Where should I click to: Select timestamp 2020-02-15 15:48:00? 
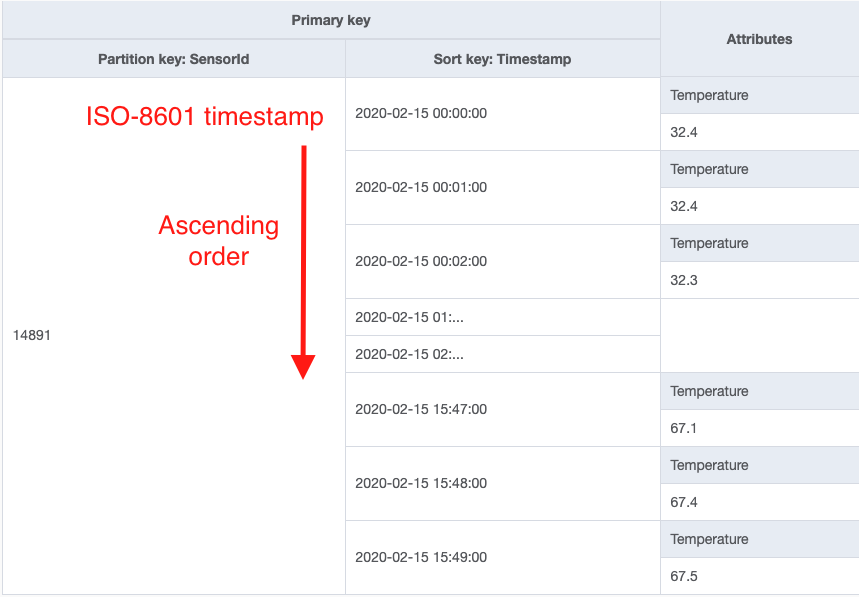tap(419, 483)
